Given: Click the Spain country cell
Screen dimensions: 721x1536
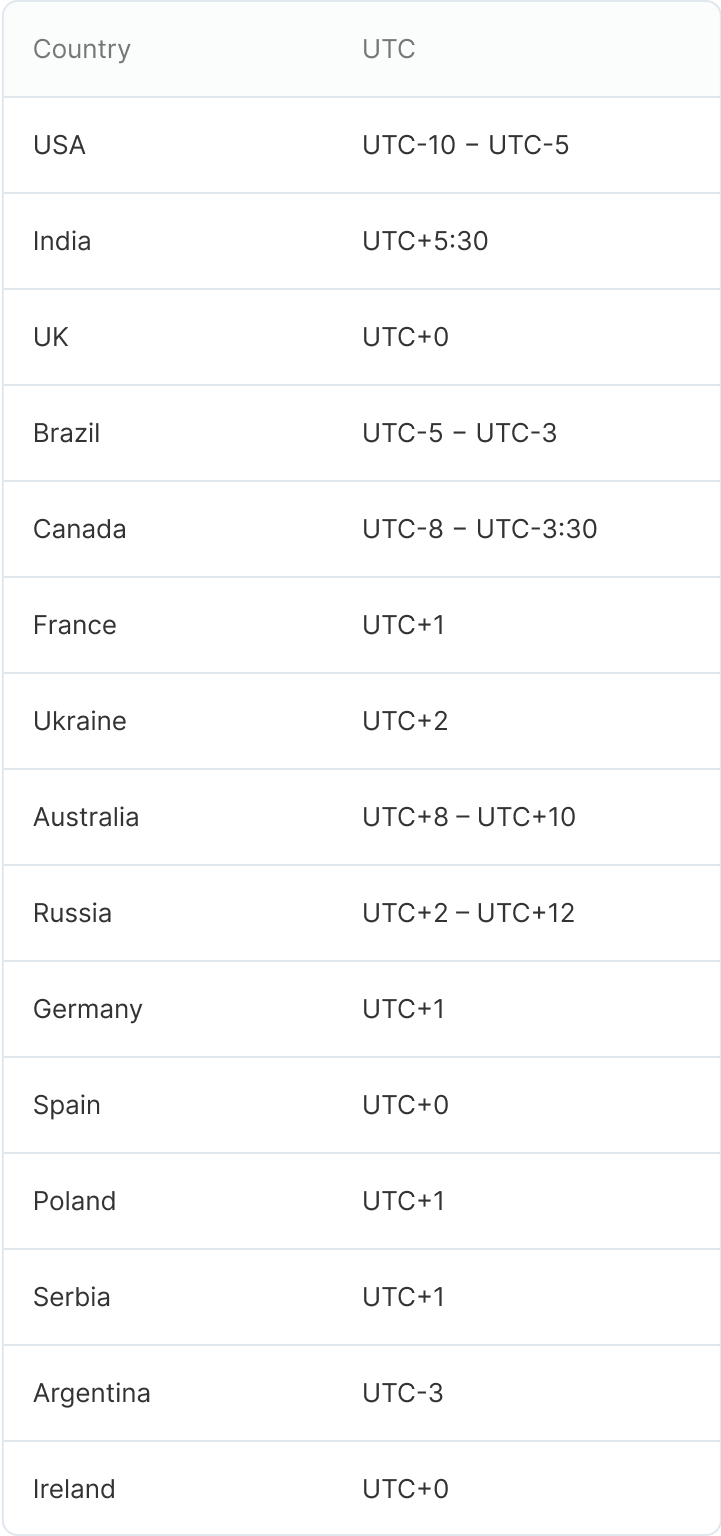Looking at the screenshot, I should [x=67, y=1105].
